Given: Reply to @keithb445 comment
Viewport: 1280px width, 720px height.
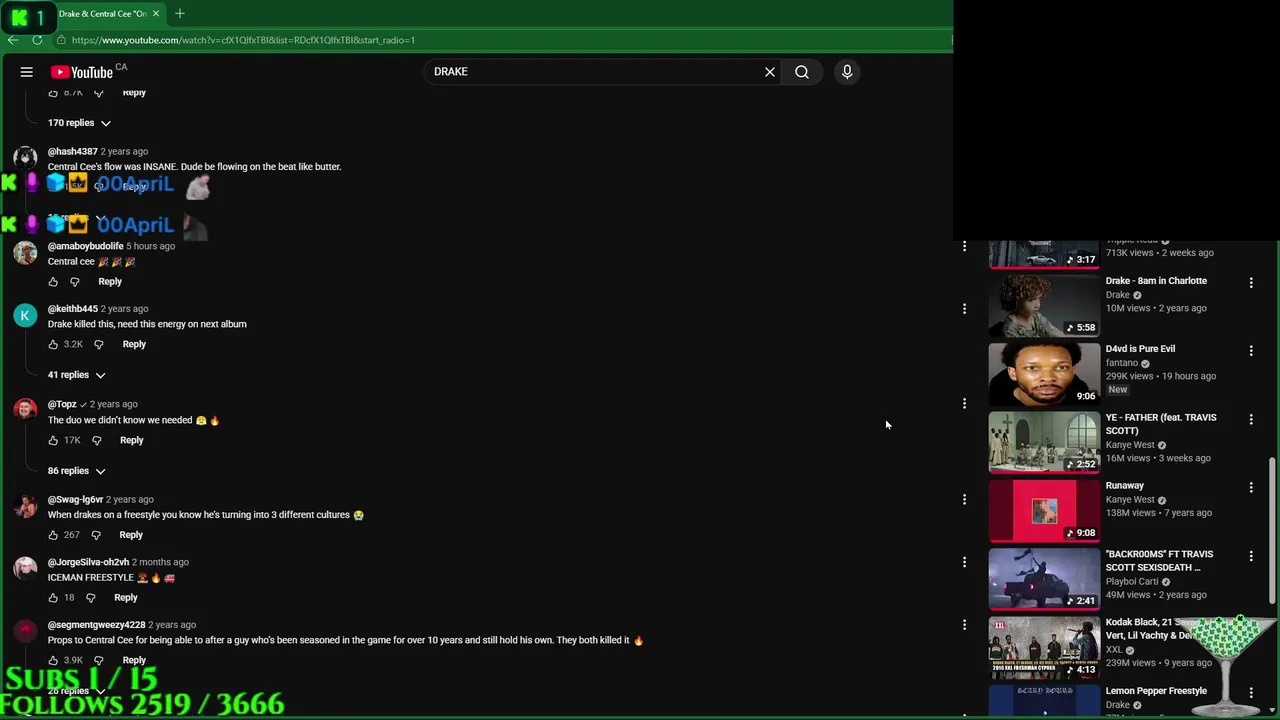Looking at the screenshot, I should (x=134, y=344).
